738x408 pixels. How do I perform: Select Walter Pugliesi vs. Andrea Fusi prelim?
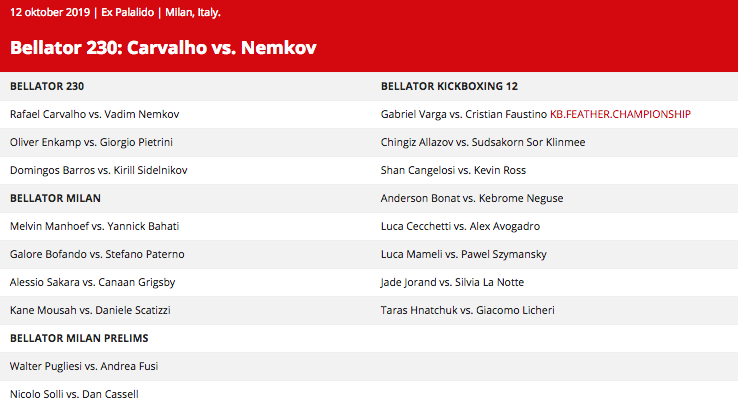click(86, 366)
